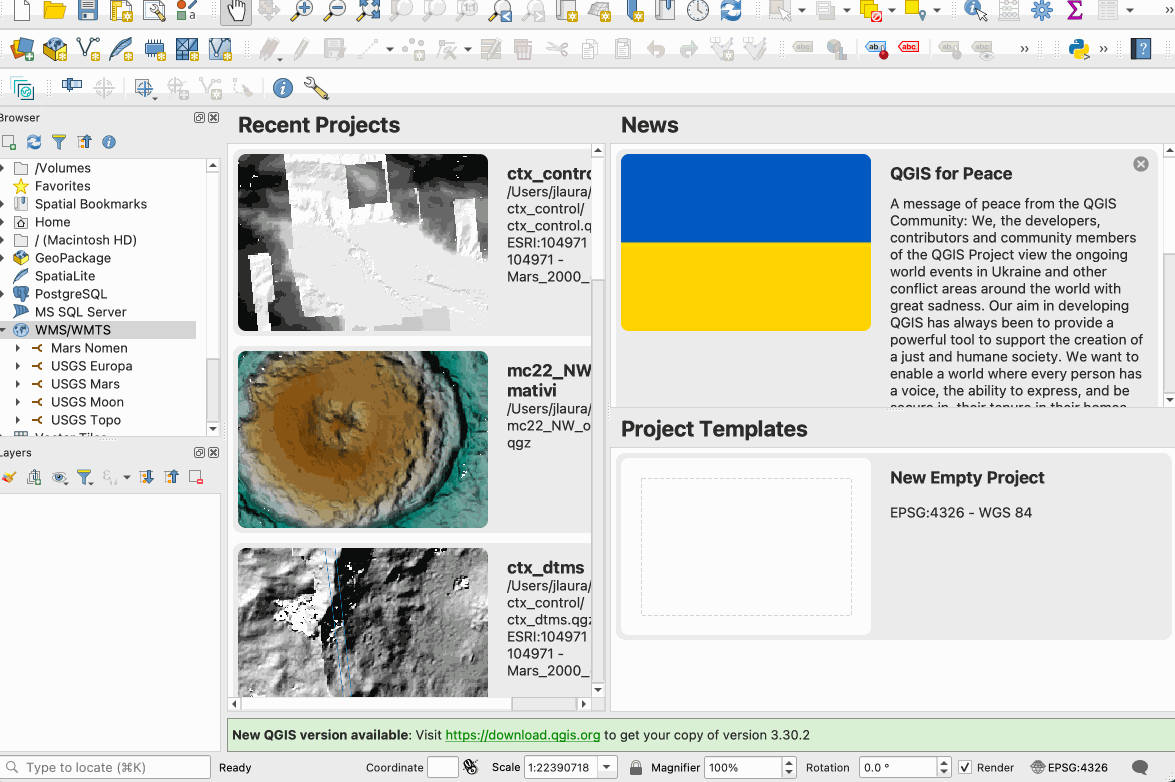Open Manage Map Themes eye in Layers panel
This screenshot has height=782, width=1175.
pyautogui.click(x=60, y=478)
